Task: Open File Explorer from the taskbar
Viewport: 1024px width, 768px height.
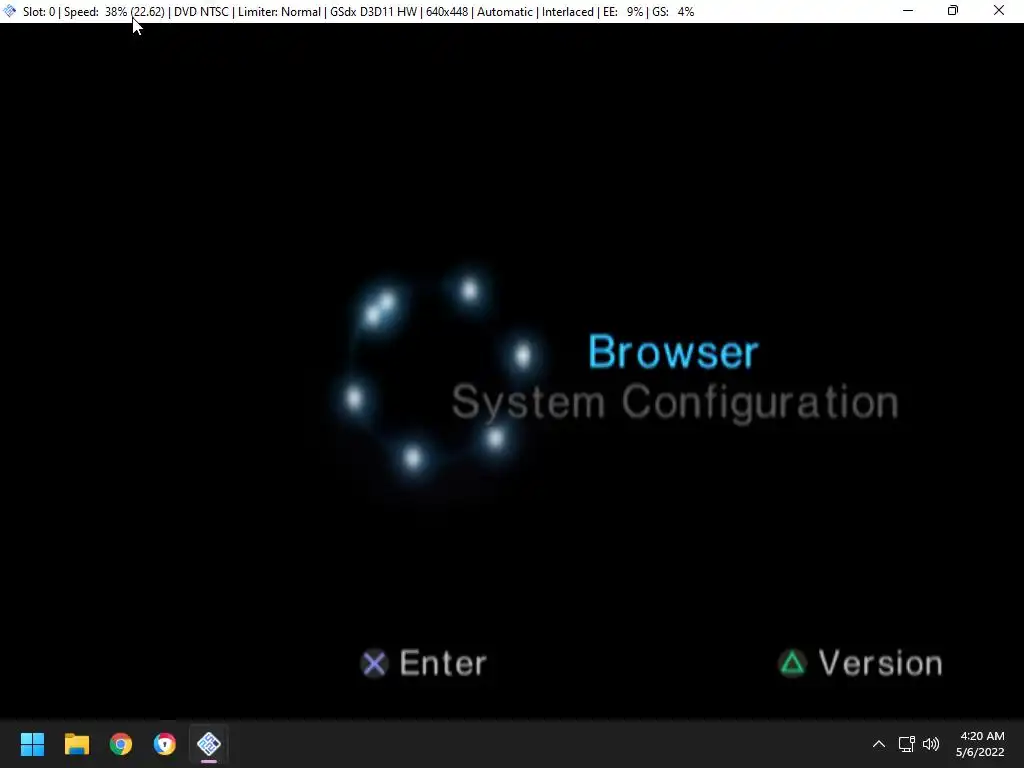Action: click(76, 744)
